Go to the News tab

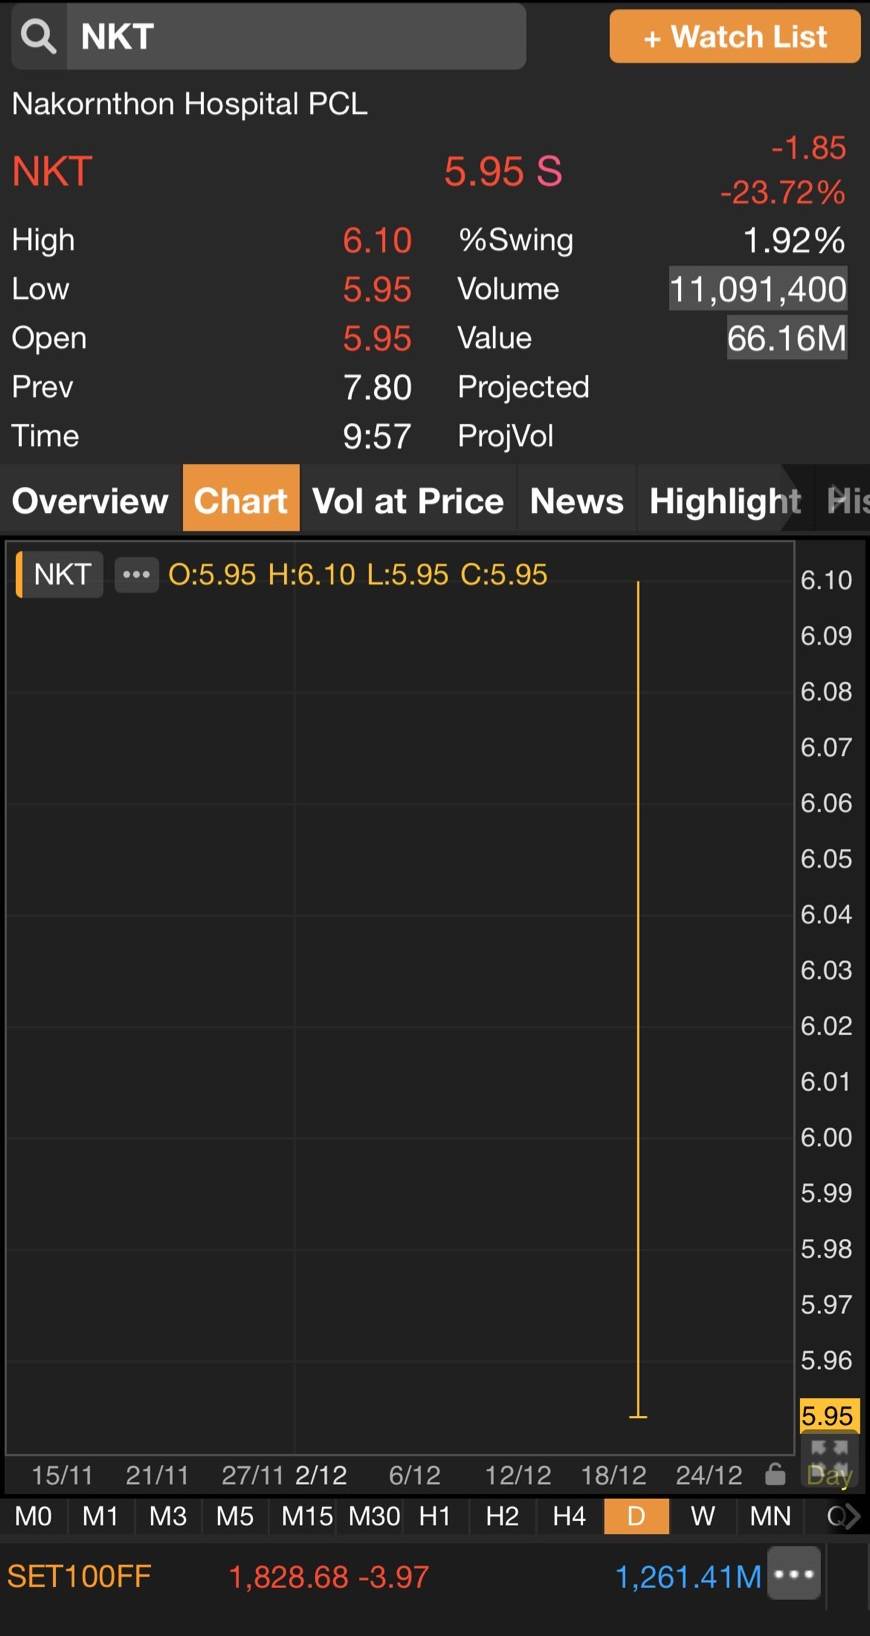click(x=577, y=500)
